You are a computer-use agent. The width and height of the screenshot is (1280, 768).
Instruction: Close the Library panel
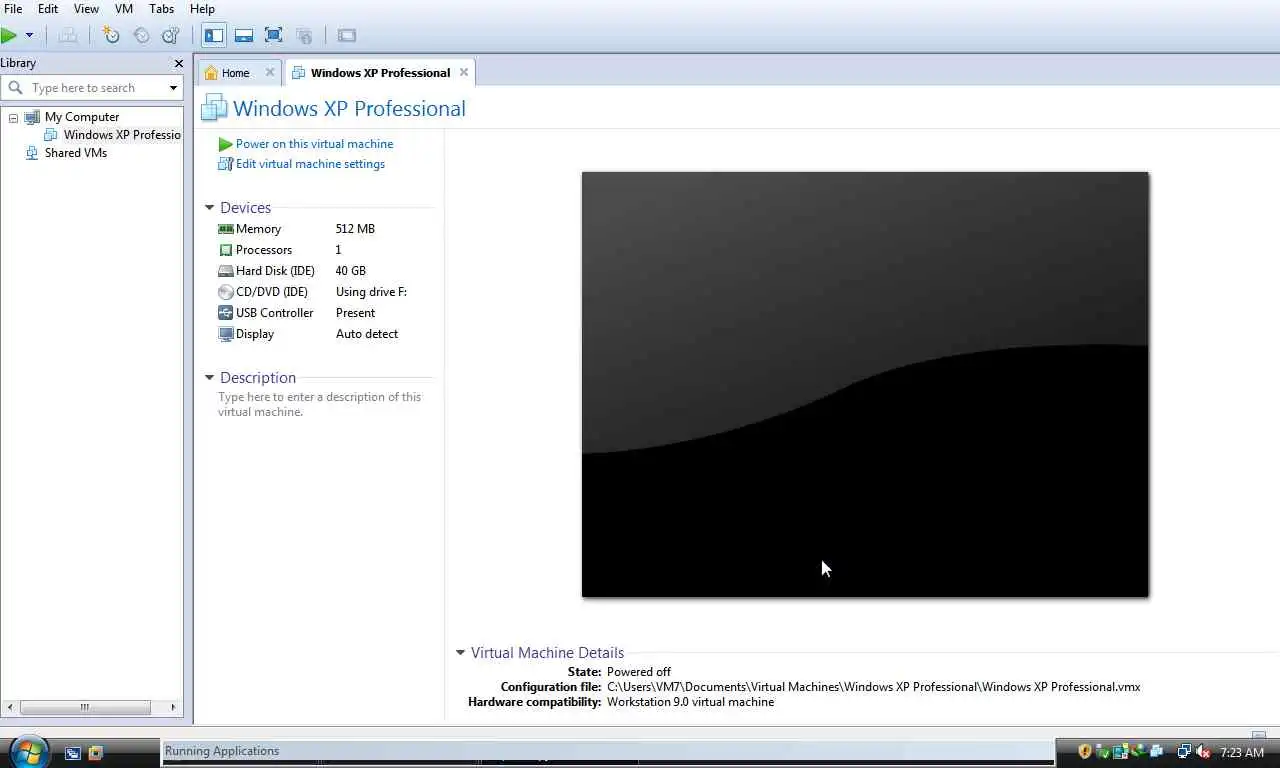(178, 63)
